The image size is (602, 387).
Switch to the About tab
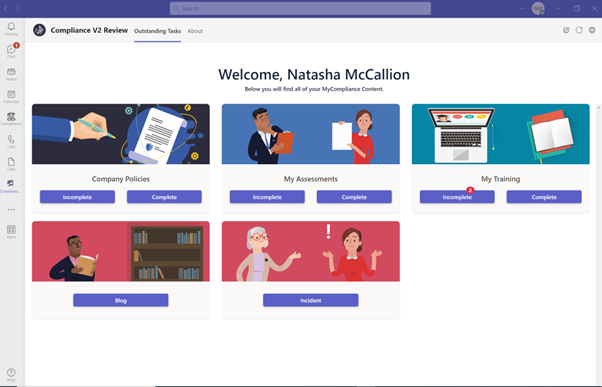pyautogui.click(x=195, y=31)
